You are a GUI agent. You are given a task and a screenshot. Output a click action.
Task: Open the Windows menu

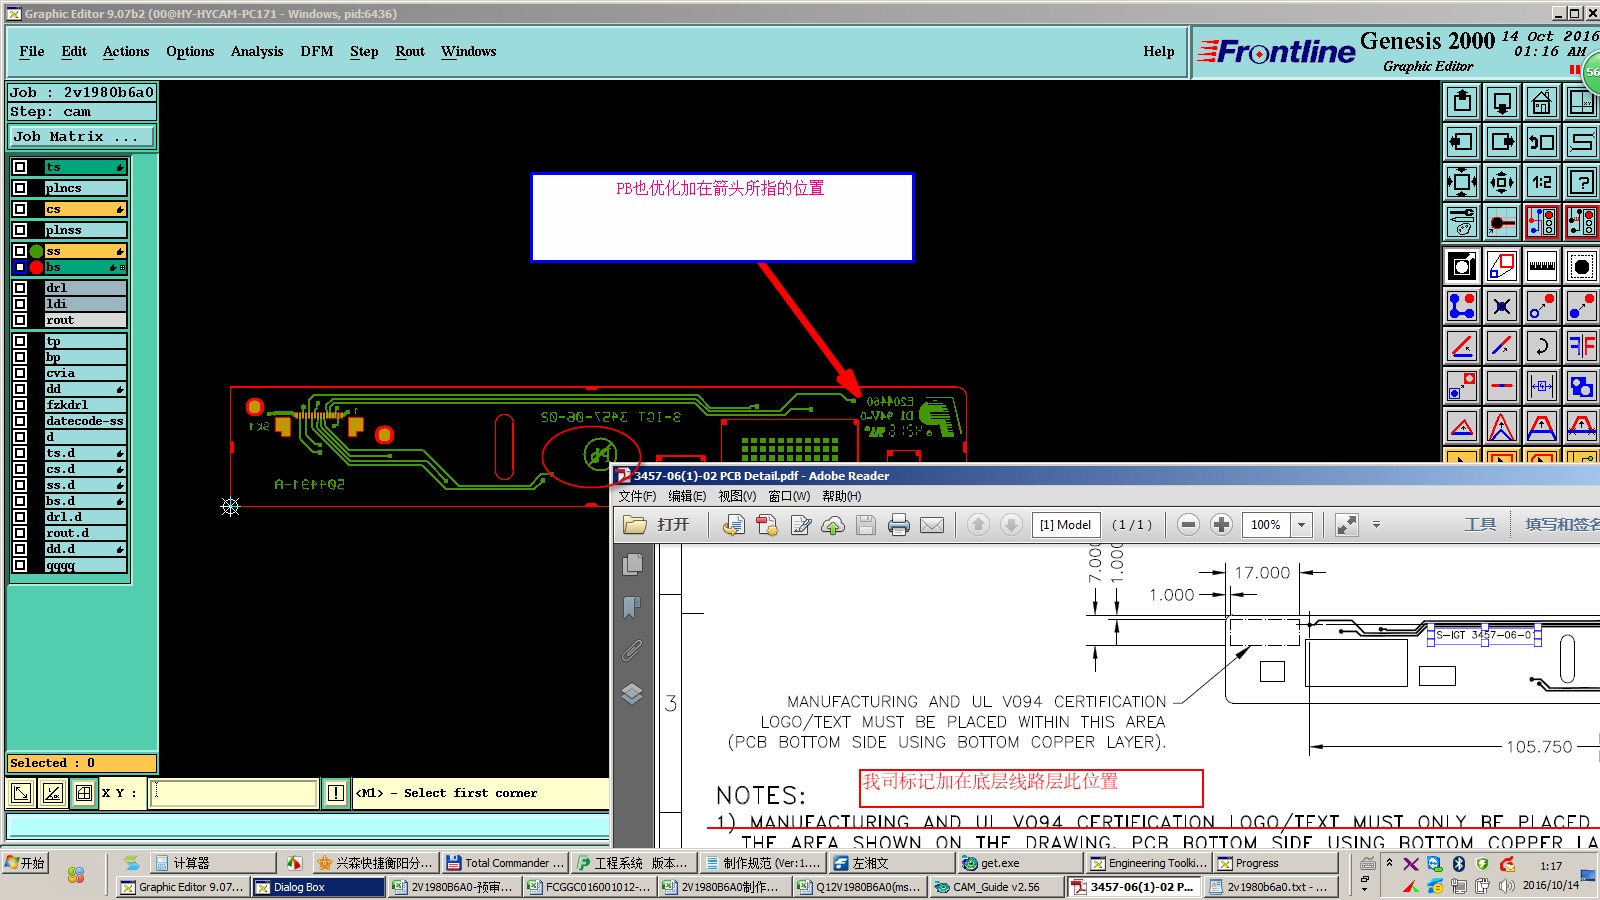[469, 52]
